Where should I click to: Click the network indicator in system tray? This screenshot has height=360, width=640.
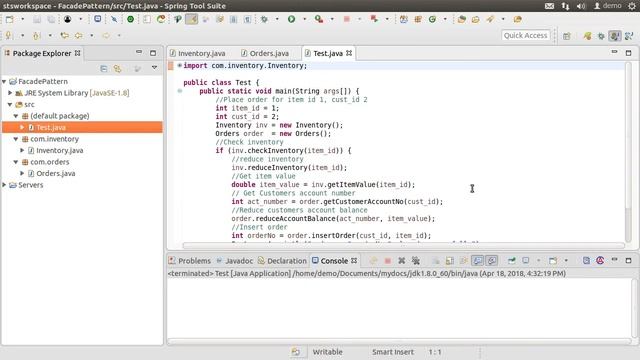pos(565,6)
